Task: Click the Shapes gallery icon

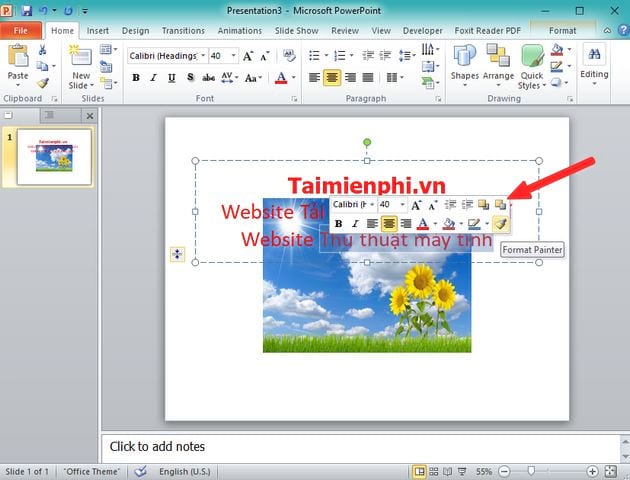Action: pyautogui.click(x=464, y=55)
